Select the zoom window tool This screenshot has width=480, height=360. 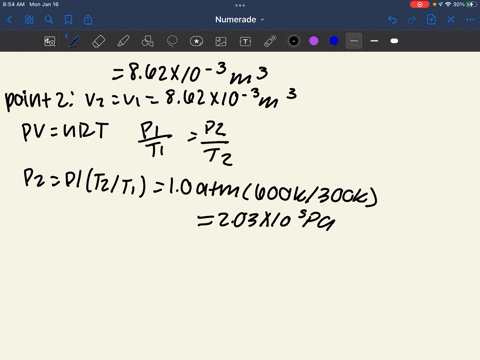pos(50,41)
